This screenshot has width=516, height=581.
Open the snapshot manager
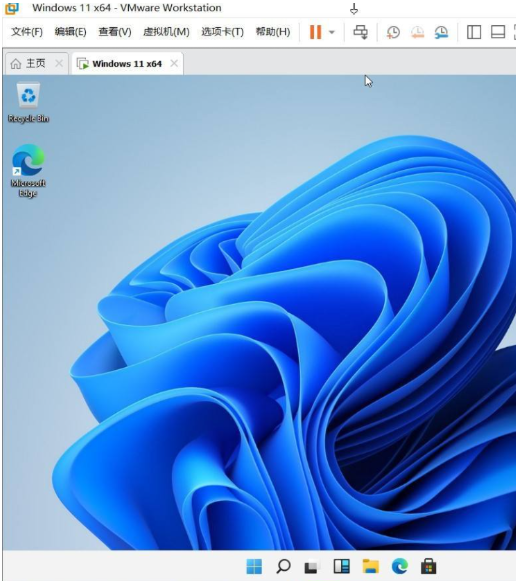441,32
